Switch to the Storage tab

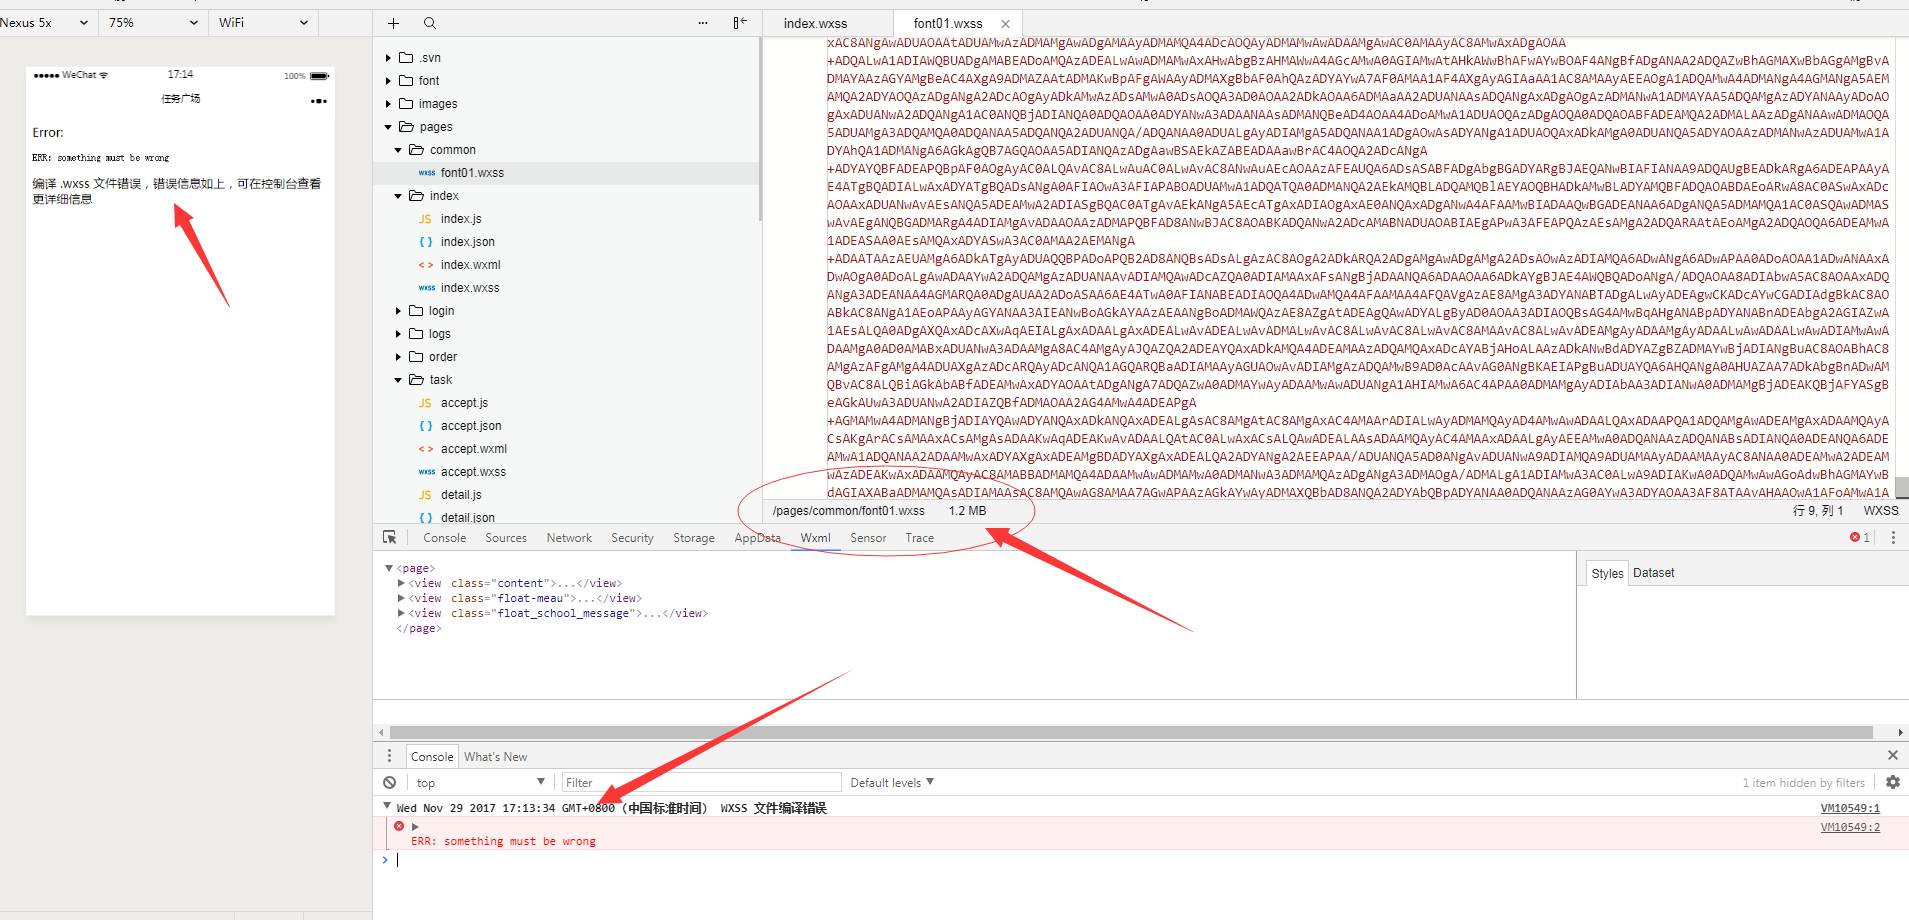click(x=694, y=538)
